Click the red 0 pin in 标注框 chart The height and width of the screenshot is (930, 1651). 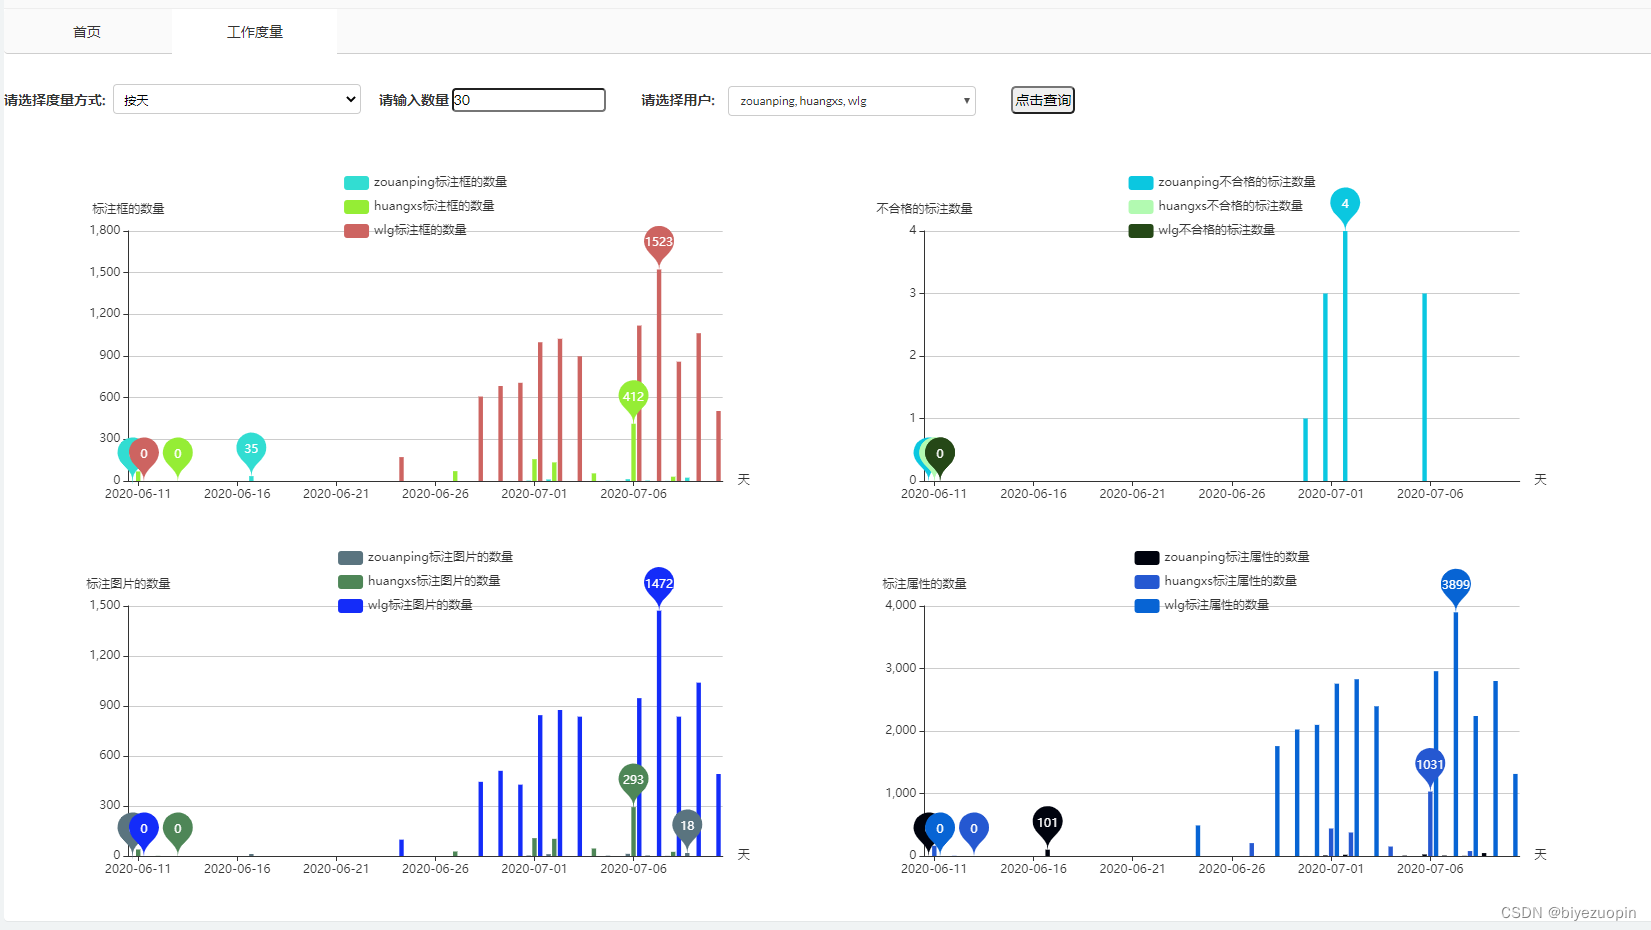[144, 455]
